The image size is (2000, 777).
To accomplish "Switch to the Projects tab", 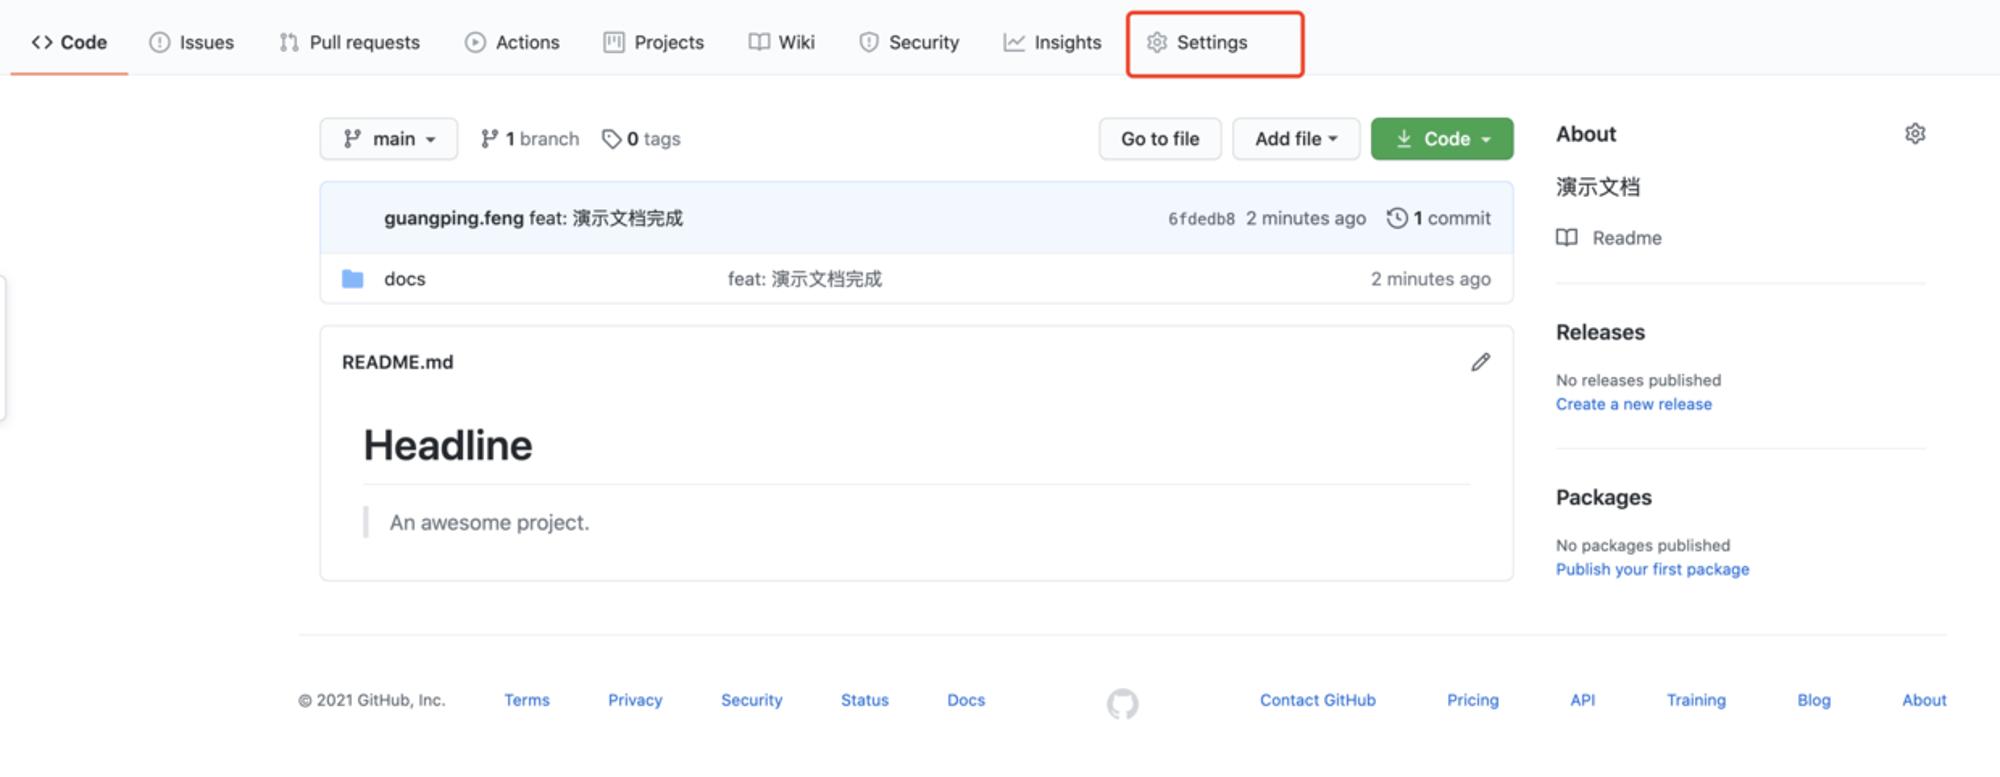I will point(654,42).
